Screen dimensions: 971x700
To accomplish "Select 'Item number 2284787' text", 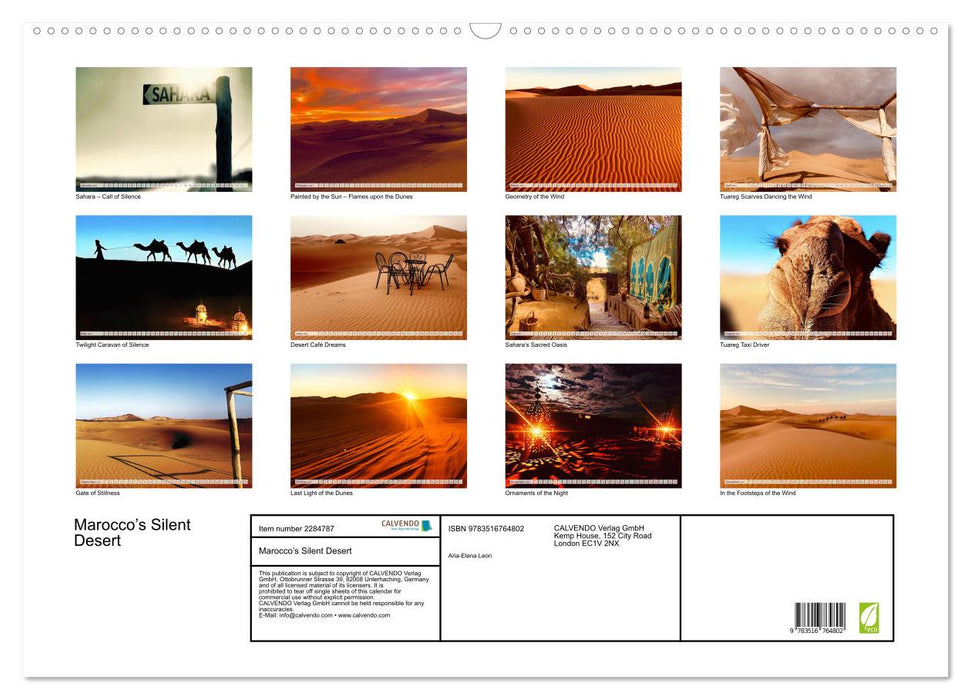I will (296, 529).
